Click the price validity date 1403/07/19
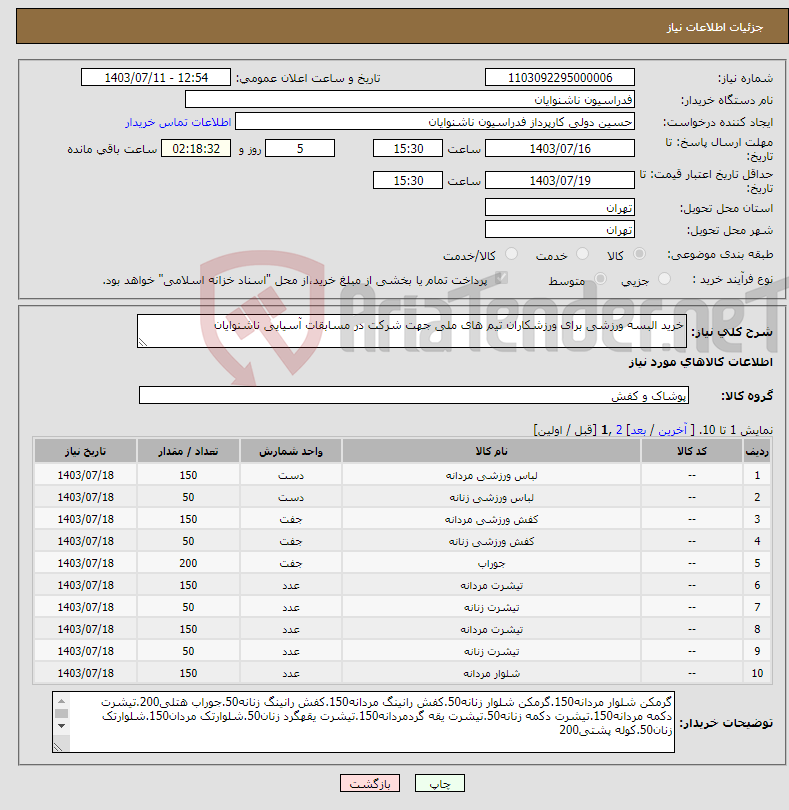Image resolution: width=789 pixels, height=810 pixels. (560, 180)
